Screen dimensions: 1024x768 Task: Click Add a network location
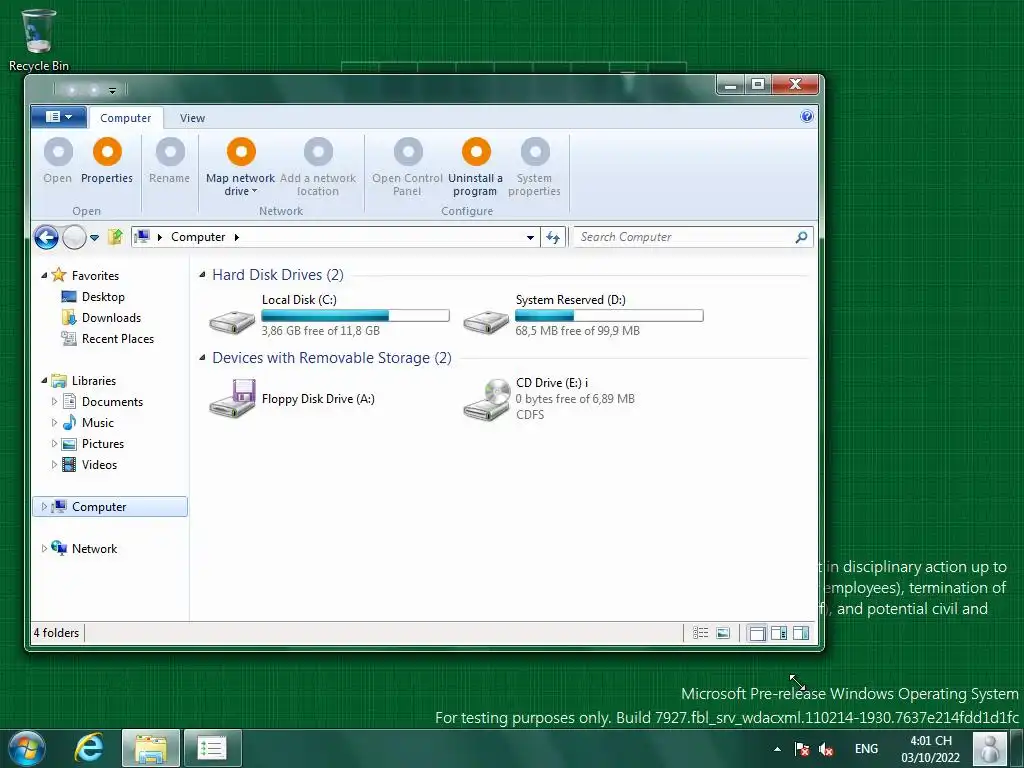coord(318,167)
